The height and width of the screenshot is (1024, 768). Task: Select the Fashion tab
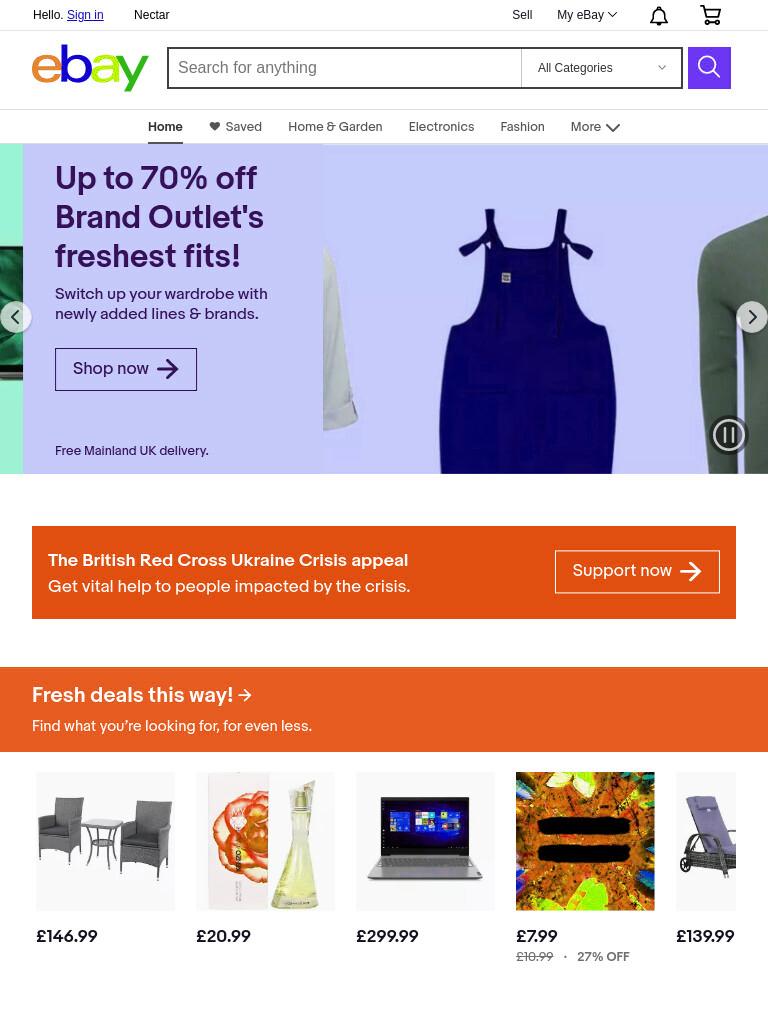522,127
